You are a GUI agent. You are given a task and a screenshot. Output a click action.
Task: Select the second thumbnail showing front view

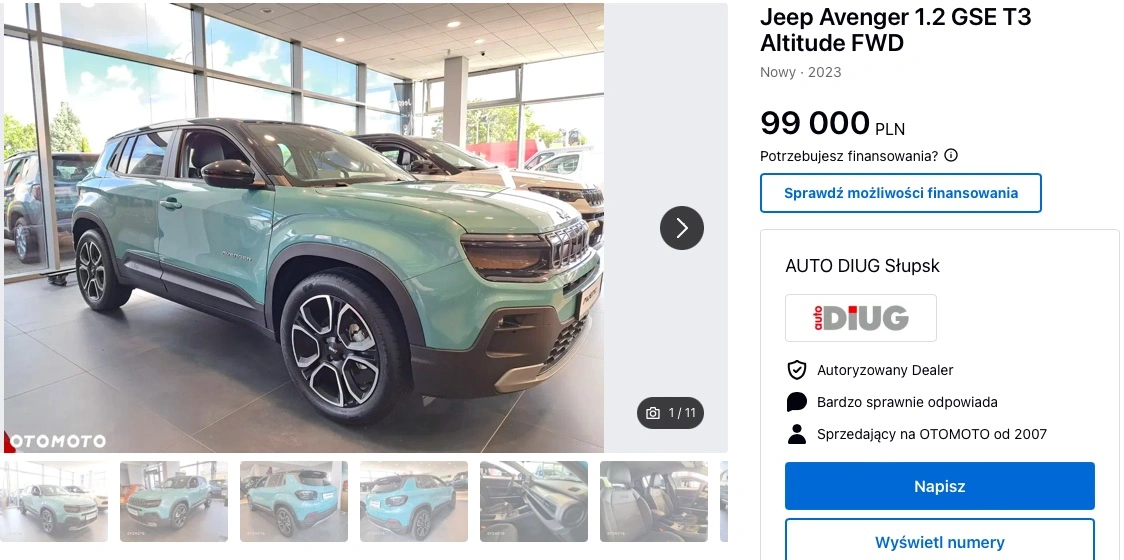click(173, 501)
